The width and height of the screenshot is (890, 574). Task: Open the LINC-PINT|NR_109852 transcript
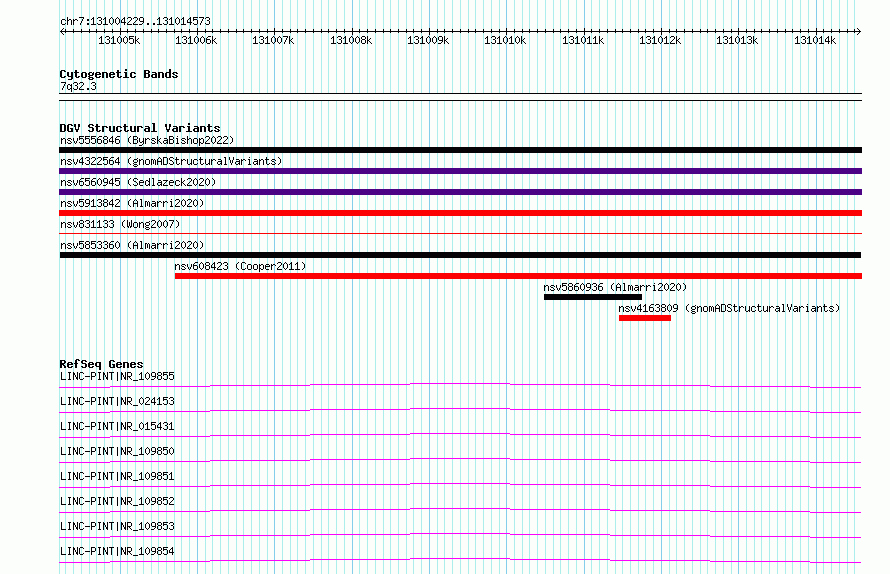[x=117, y=501]
